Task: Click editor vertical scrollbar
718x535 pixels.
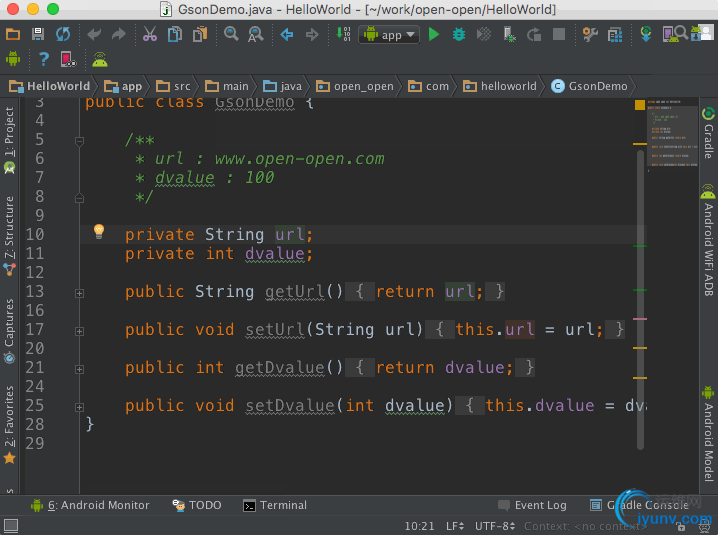Action: coord(640,300)
